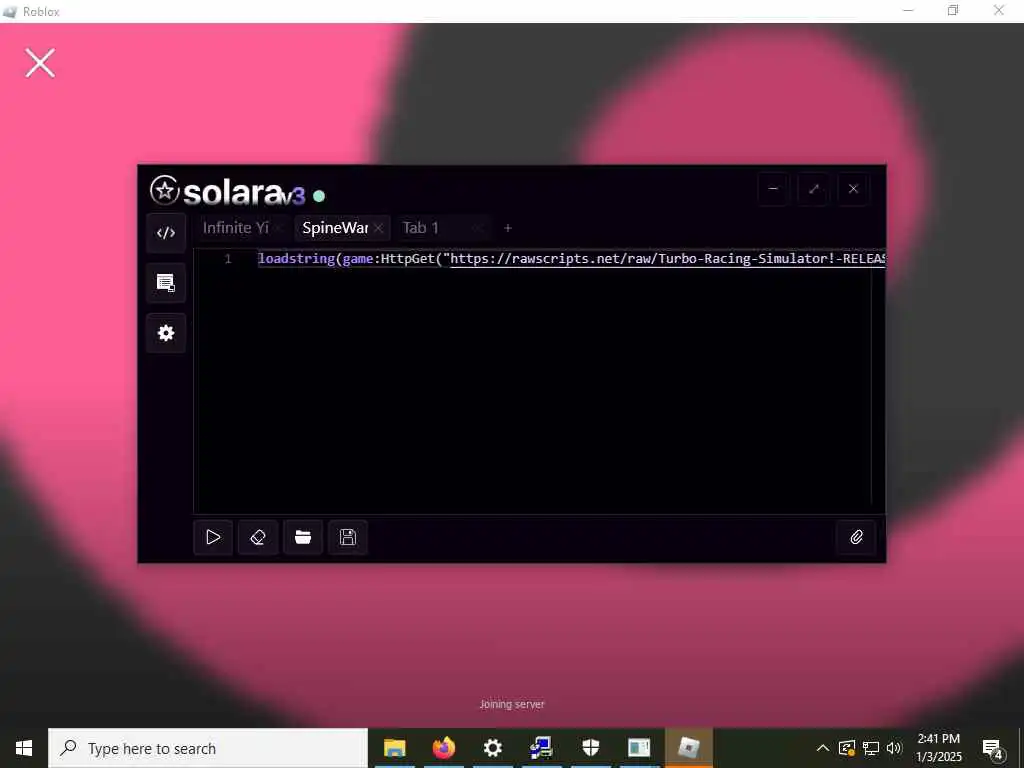Screen dimensions: 1024x768
Task: Click the Roblox taskbar icon
Action: click(x=688, y=748)
